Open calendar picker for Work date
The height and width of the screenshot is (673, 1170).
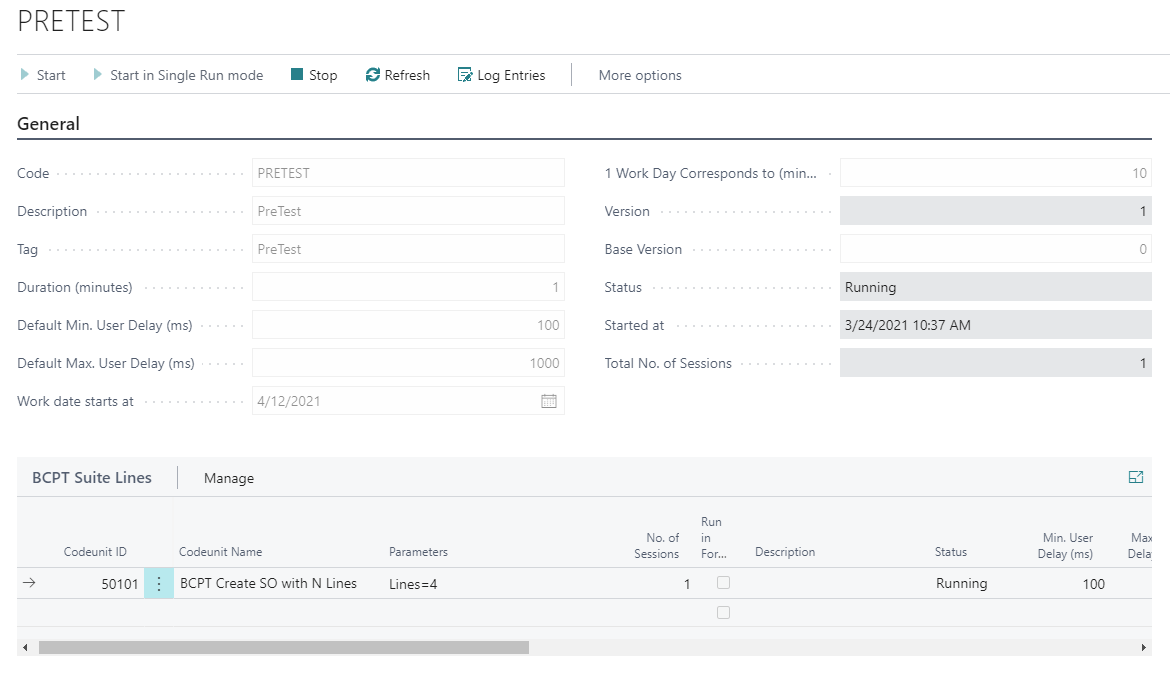(x=548, y=401)
